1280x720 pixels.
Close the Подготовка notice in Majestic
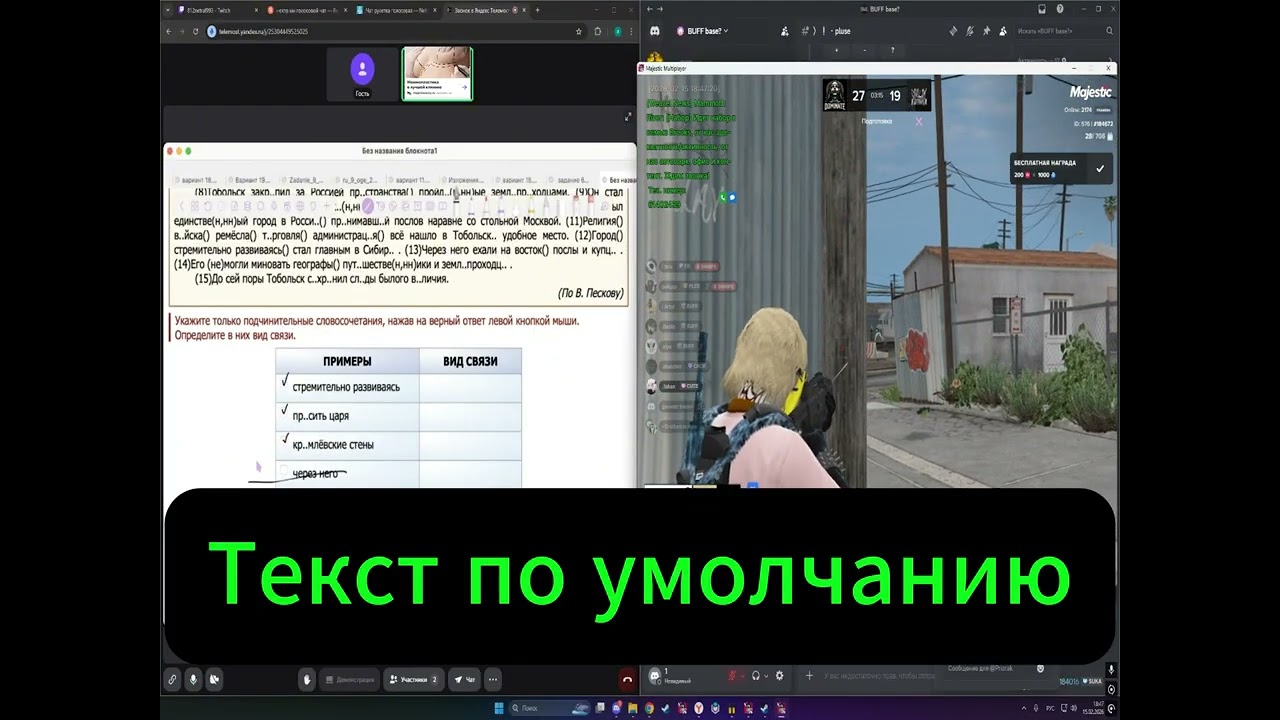pyautogui.click(x=919, y=121)
